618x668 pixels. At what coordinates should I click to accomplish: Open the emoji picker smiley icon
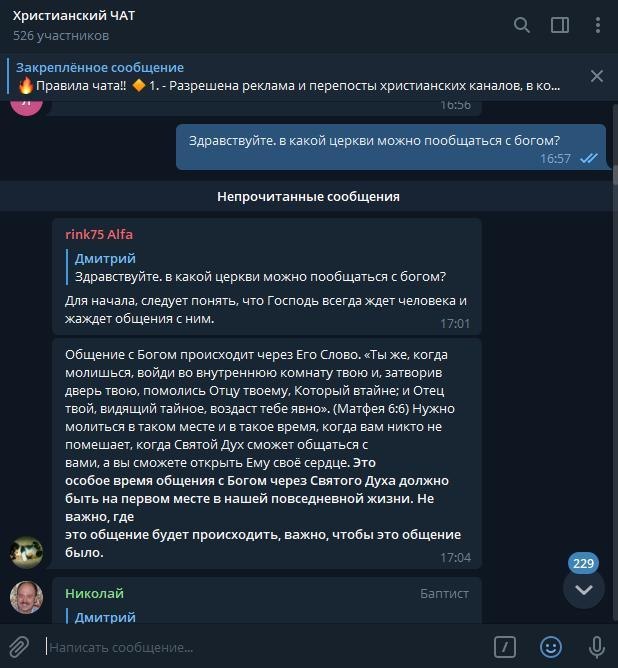pos(551,647)
